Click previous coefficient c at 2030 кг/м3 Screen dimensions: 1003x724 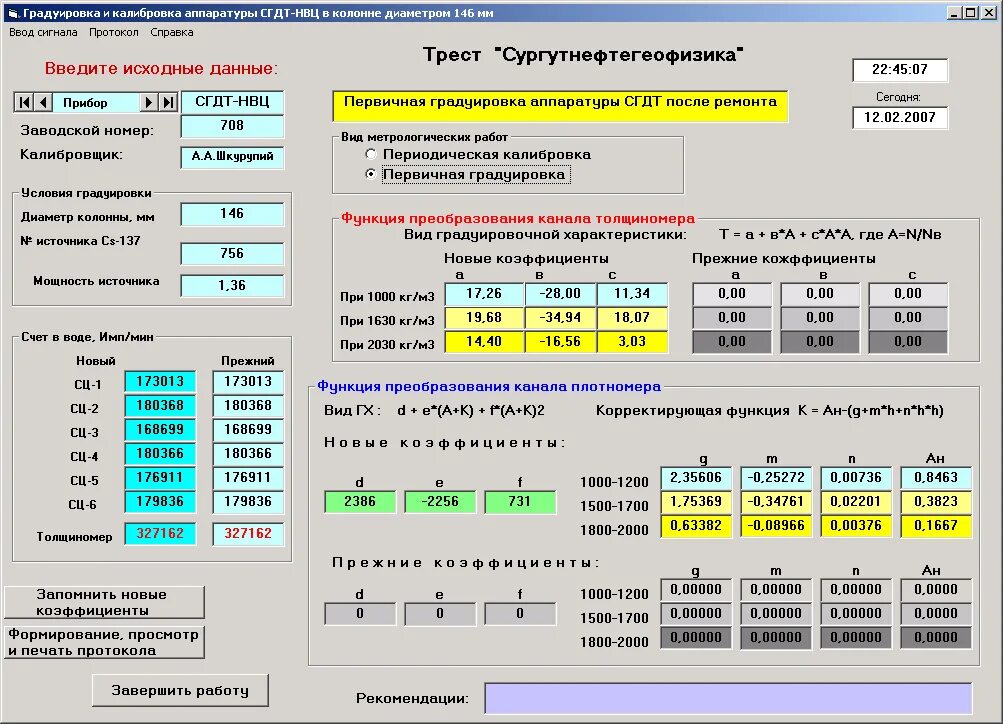click(908, 342)
